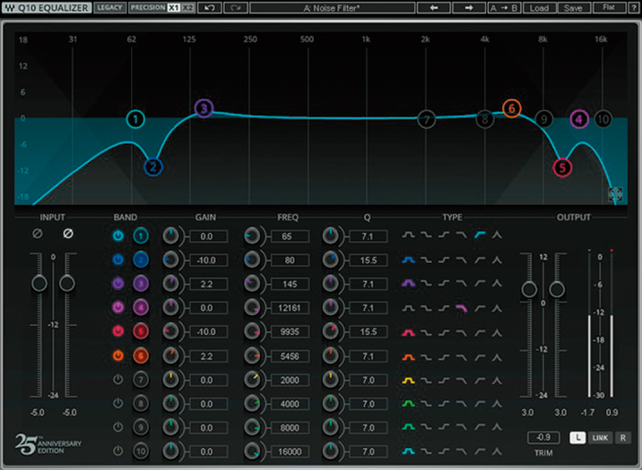Viewport: 642px width, 470px height.
Task: Open the A: Noise Filter preset menu
Action: (x=332, y=8)
